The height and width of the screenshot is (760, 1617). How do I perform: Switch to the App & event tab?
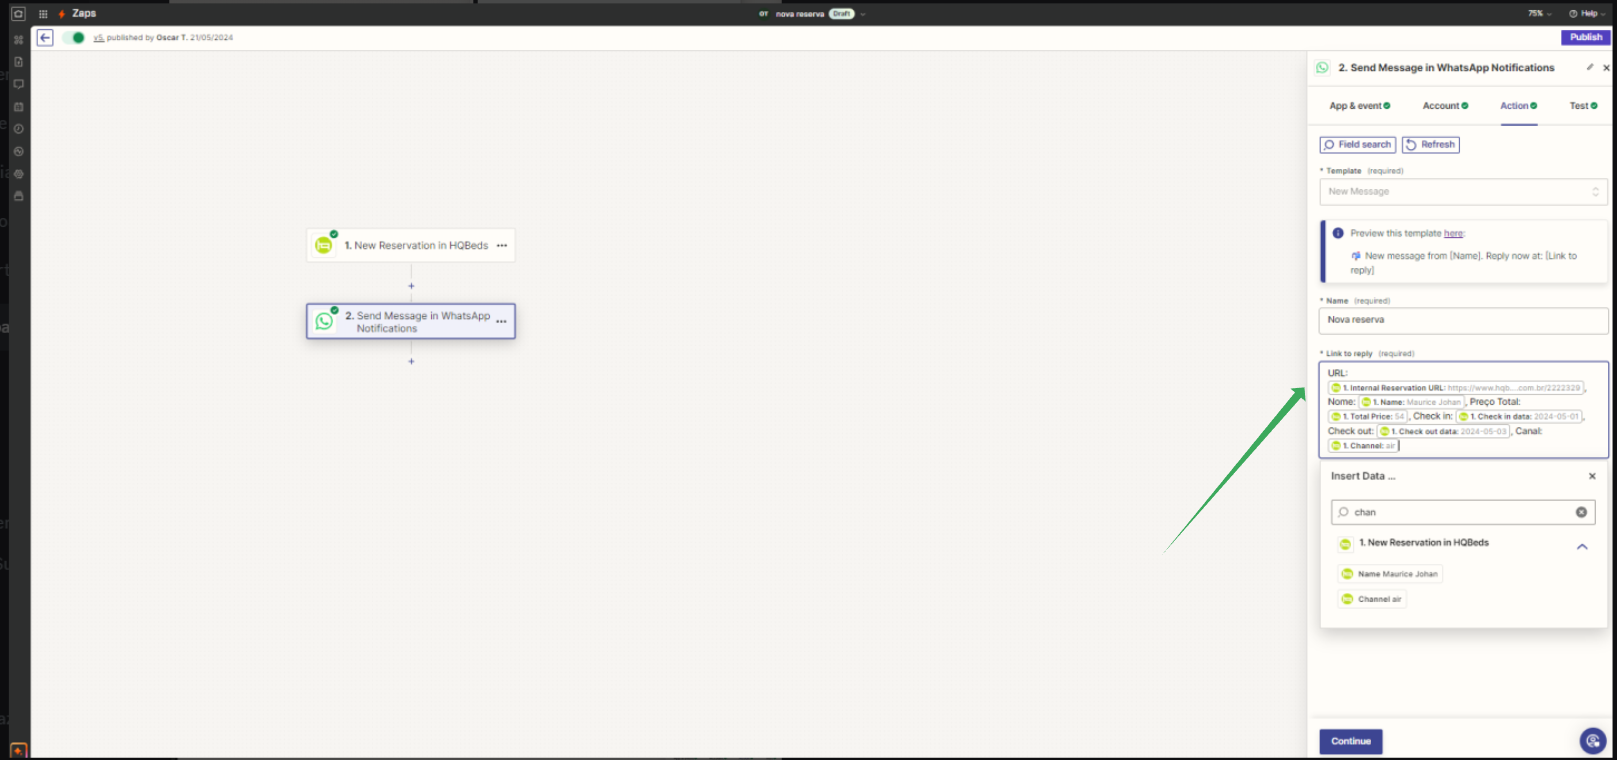(x=1359, y=106)
